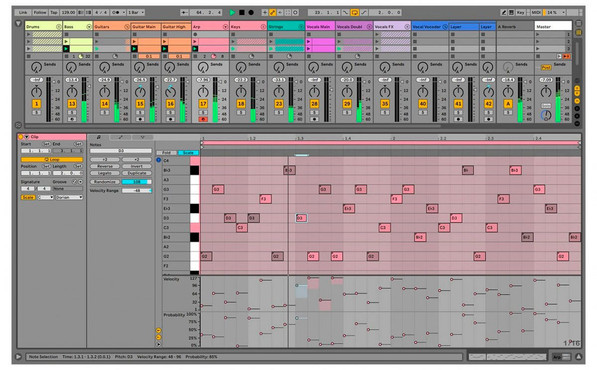Click the Link button

tap(23, 13)
